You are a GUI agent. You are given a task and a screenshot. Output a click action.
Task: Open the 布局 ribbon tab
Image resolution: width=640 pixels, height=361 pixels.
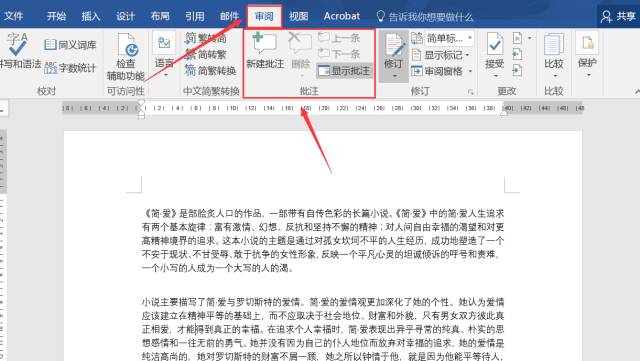coord(160,16)
